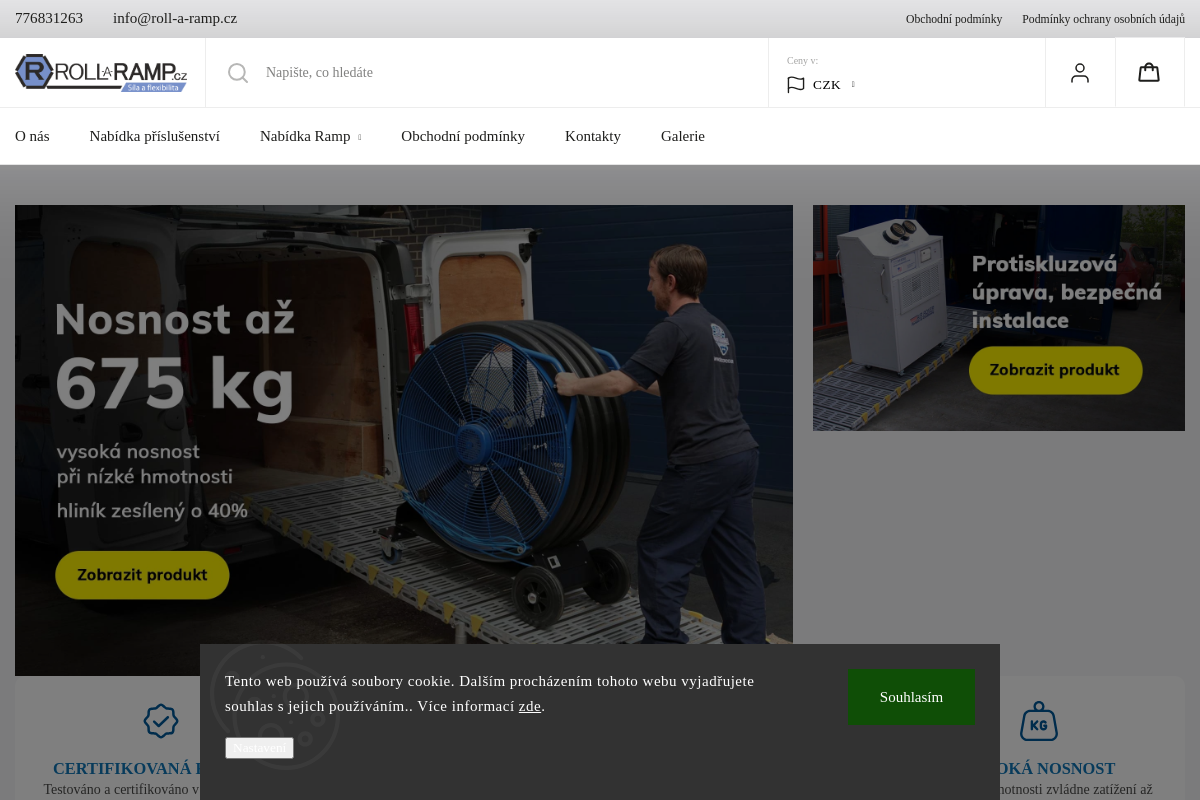
Task: Open the O nás menu item
Action: (32, 136)
